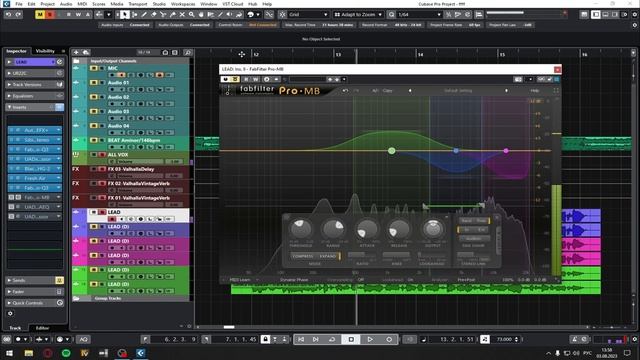640x360 pixels.
Task: Switch to the Visibility tab
Action: point(45,51)
